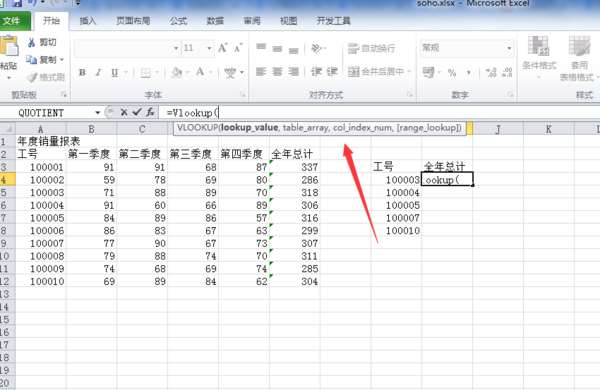Toggle Bold formatting

click(x=82, y=72)
